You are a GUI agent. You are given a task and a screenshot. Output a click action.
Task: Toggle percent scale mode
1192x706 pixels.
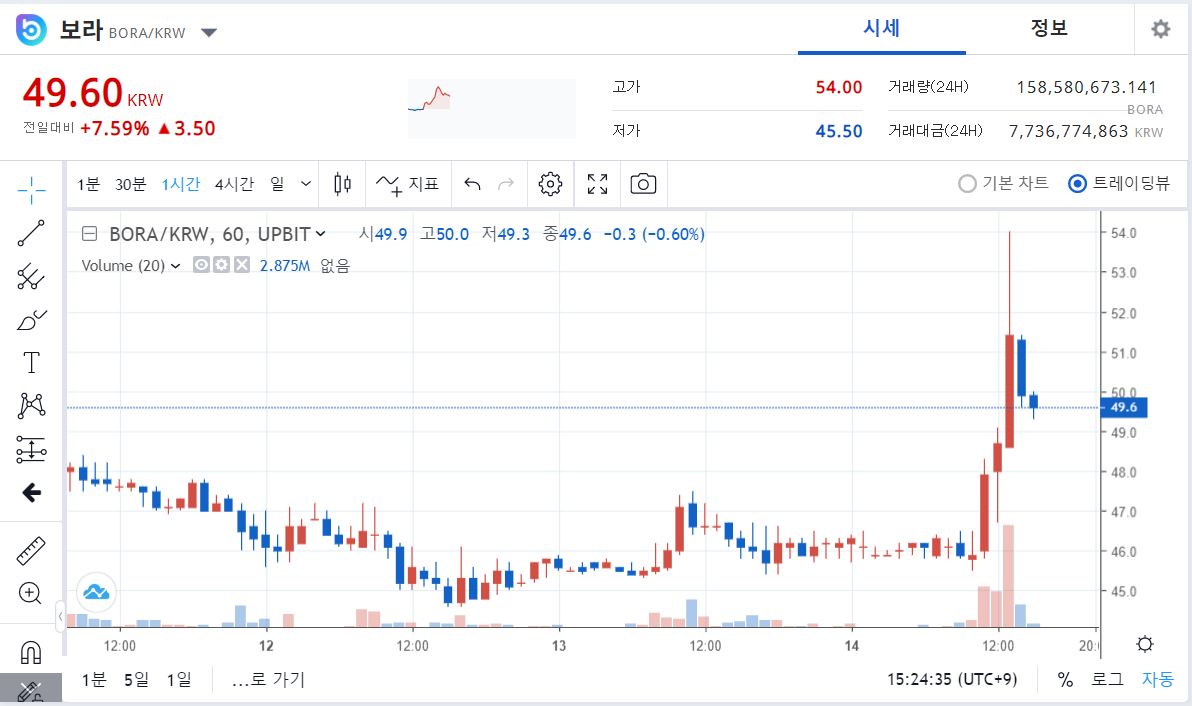click(1065, 679)
